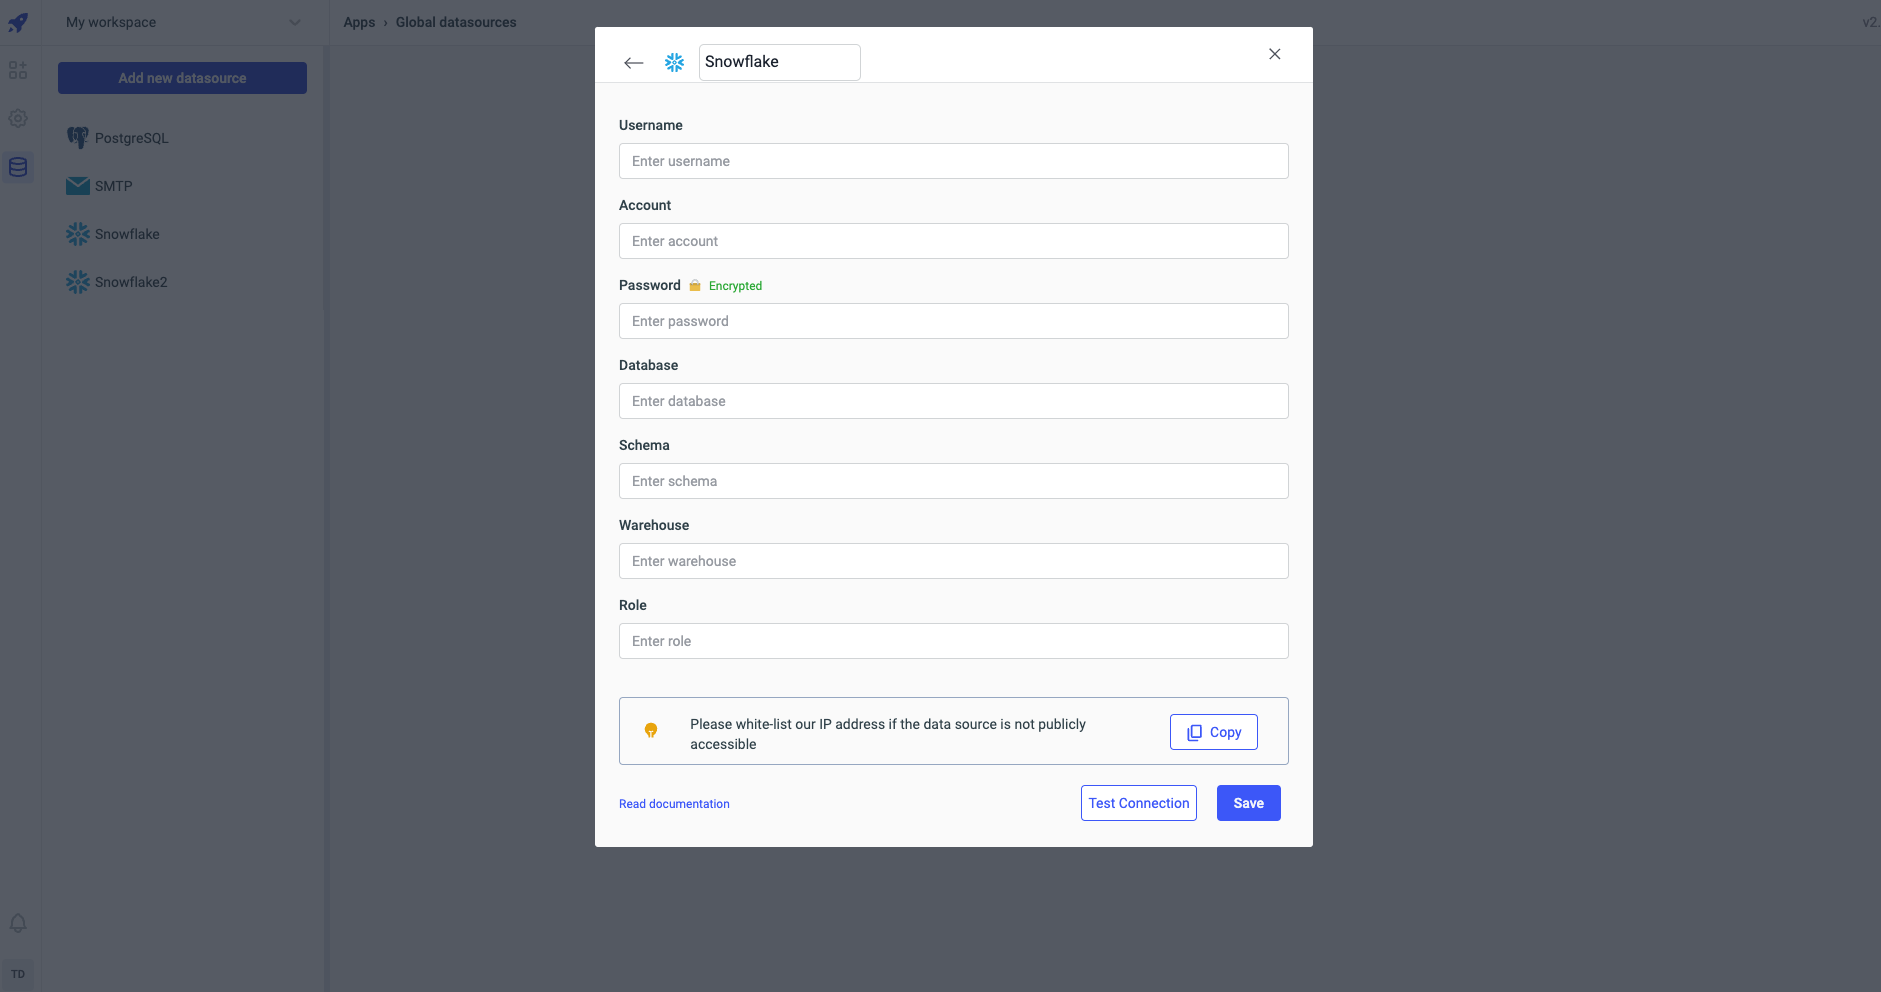Click the Apps breadcrumb link

coord(359,22)
